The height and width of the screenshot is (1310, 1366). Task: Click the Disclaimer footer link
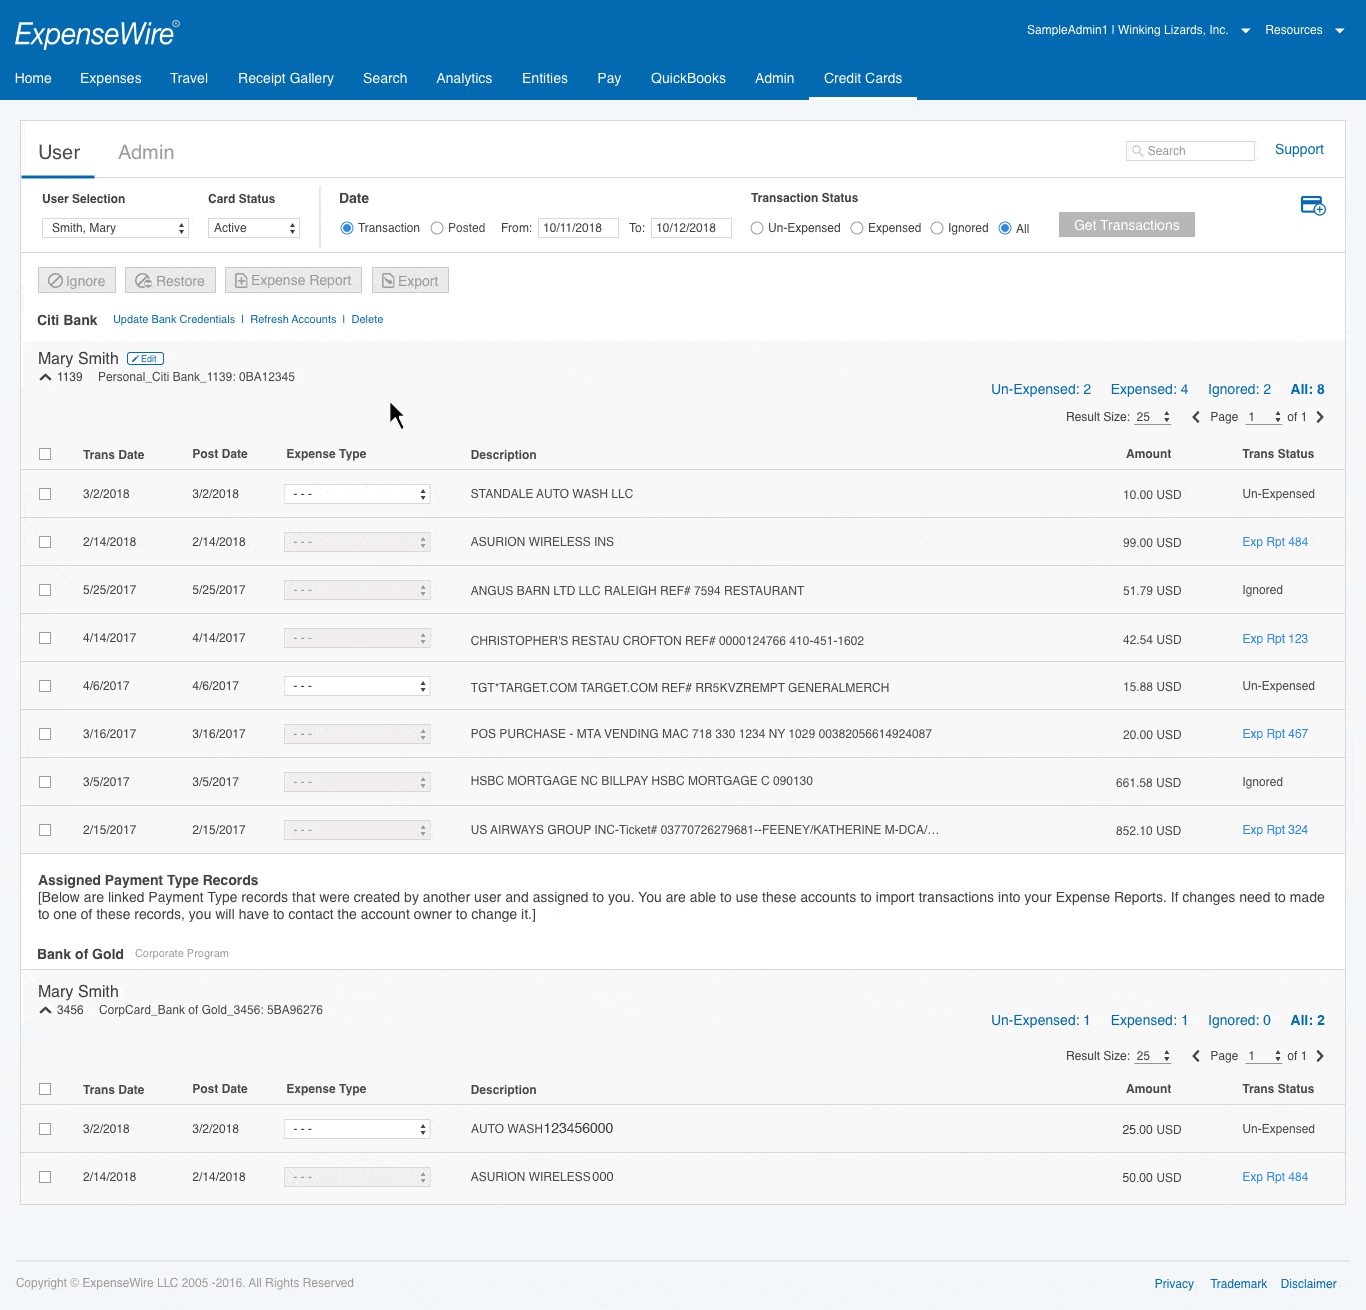pyautogui.click(x=1308, y=1284)
